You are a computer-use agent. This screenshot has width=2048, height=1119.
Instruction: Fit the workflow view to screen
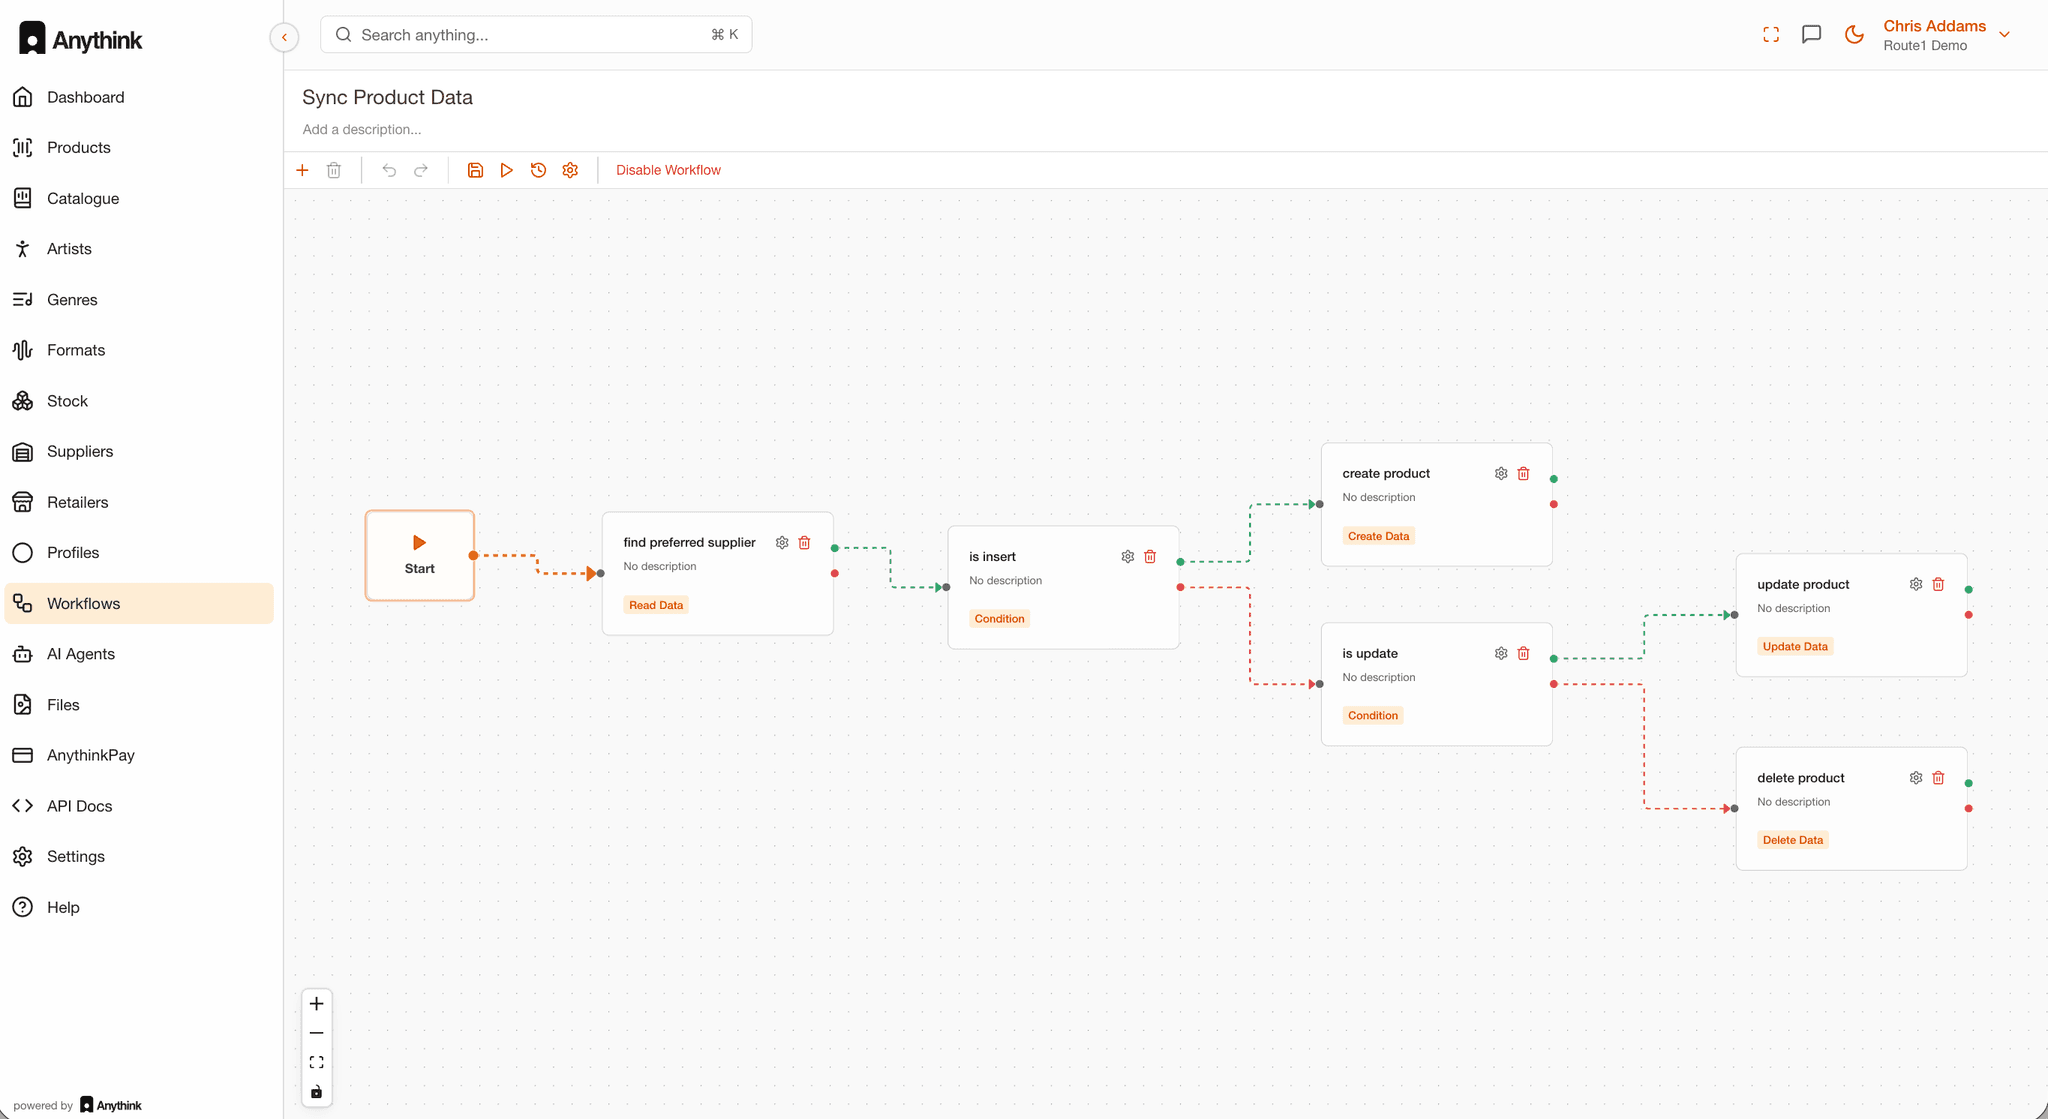(316, 1062)
